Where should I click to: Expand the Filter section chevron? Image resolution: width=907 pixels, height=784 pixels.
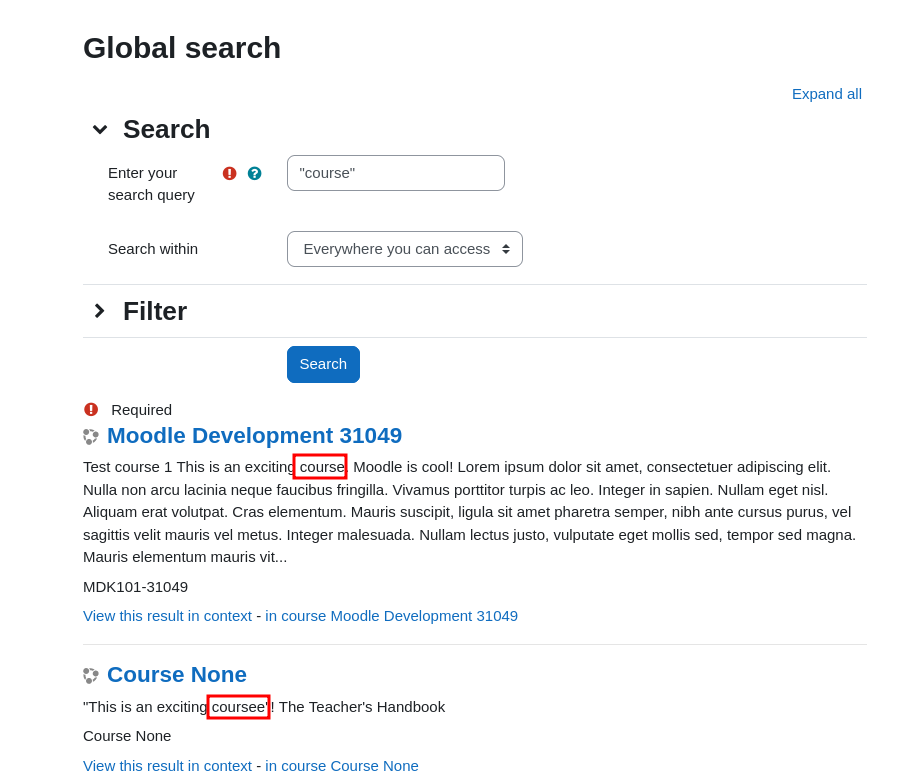pyautogui.click(x=99, y=311)
